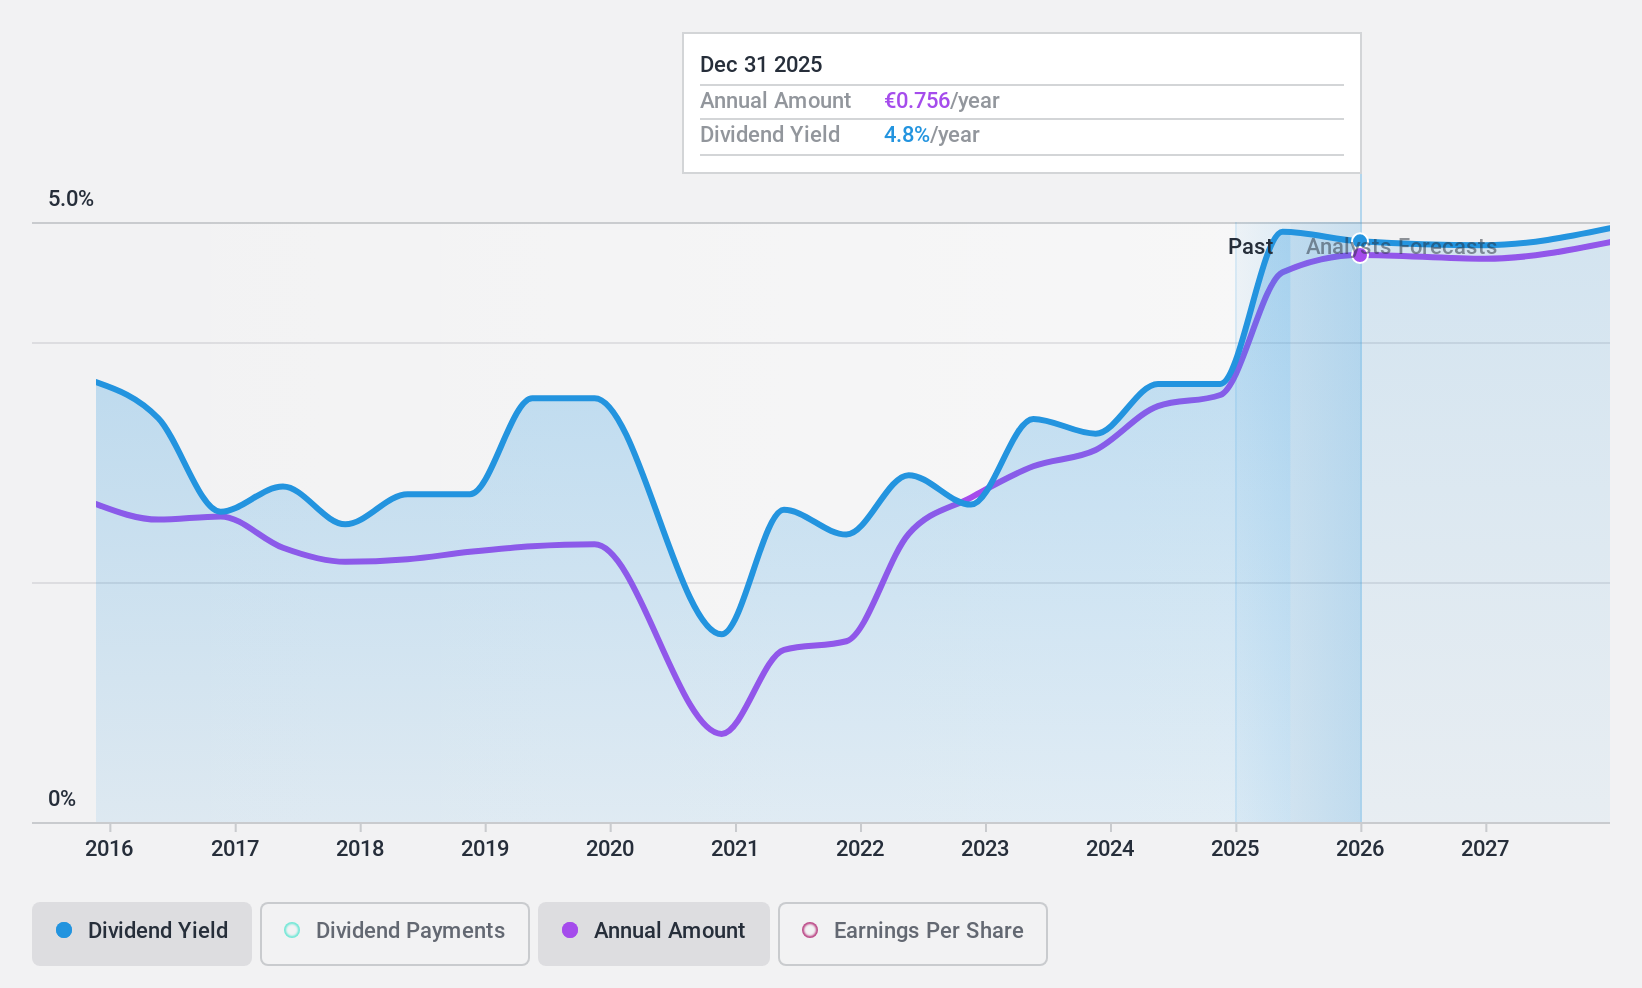
Task: Click the 5.0% y-axis label
Action: click(71, 199)
